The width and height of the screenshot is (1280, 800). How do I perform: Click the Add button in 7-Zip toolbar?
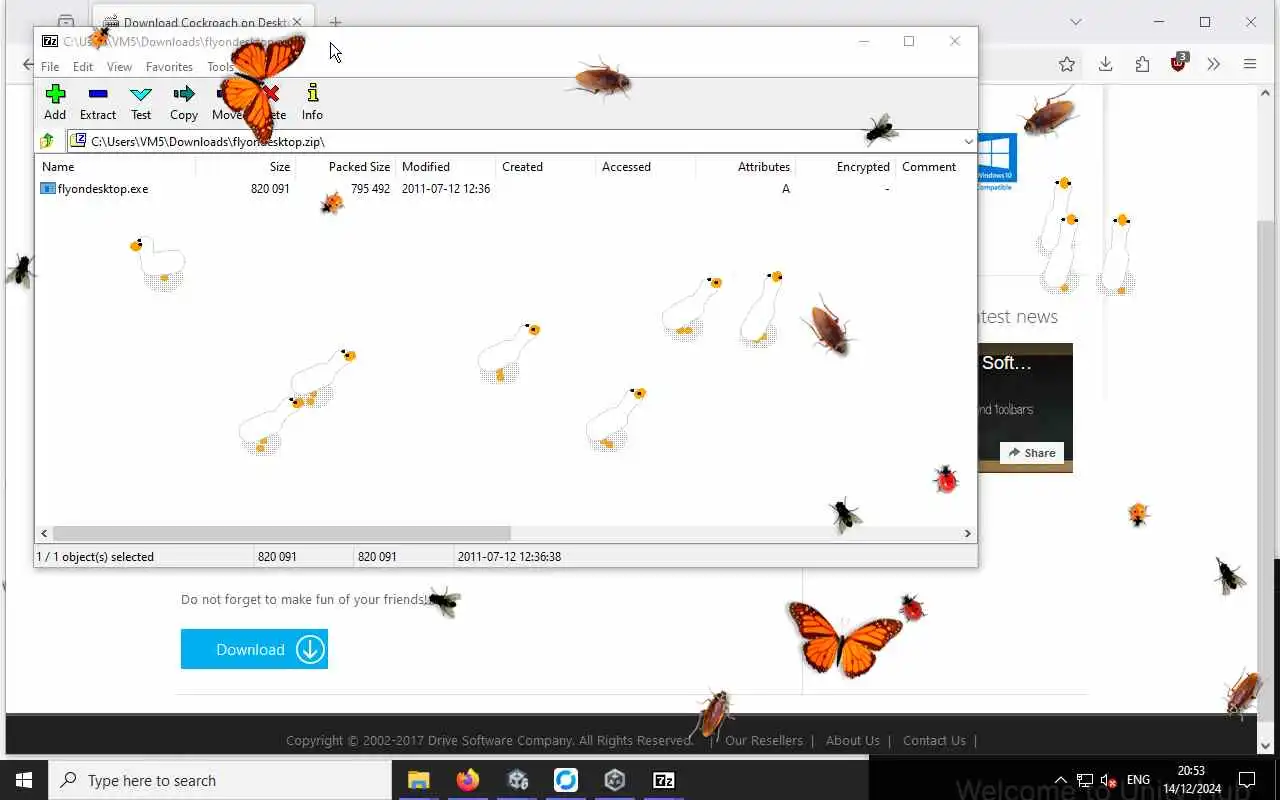[55, 102]
